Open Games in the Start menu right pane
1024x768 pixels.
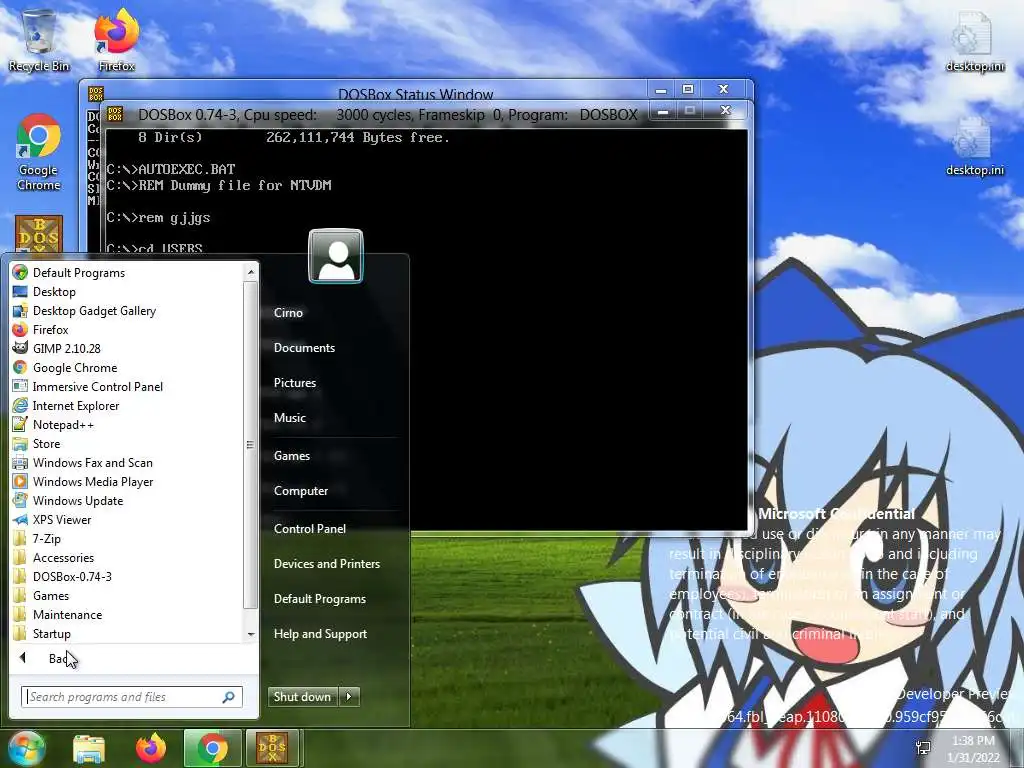pos(291,456)
